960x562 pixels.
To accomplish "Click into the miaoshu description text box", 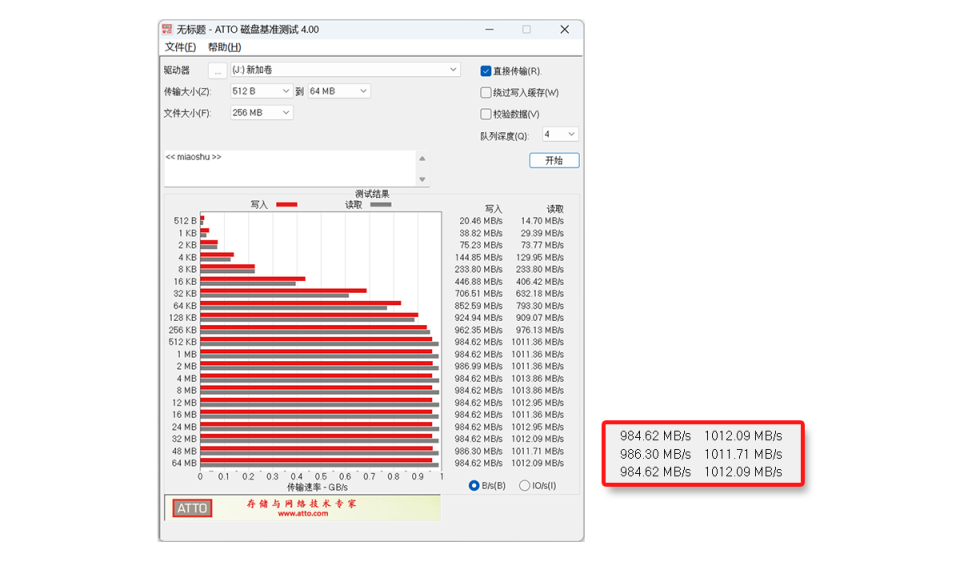I will pyautogui.click(x=290, y=168).
